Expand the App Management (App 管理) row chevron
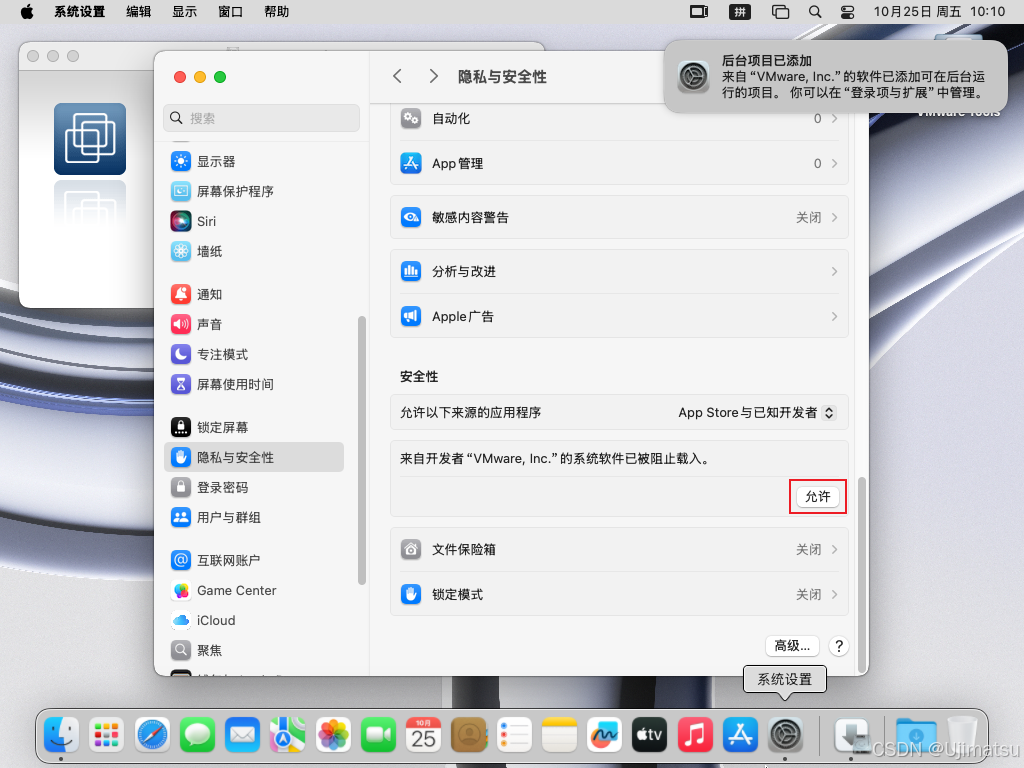This screenshot has height=768, width=1024. pyautogui.click(x=835, y=163)
